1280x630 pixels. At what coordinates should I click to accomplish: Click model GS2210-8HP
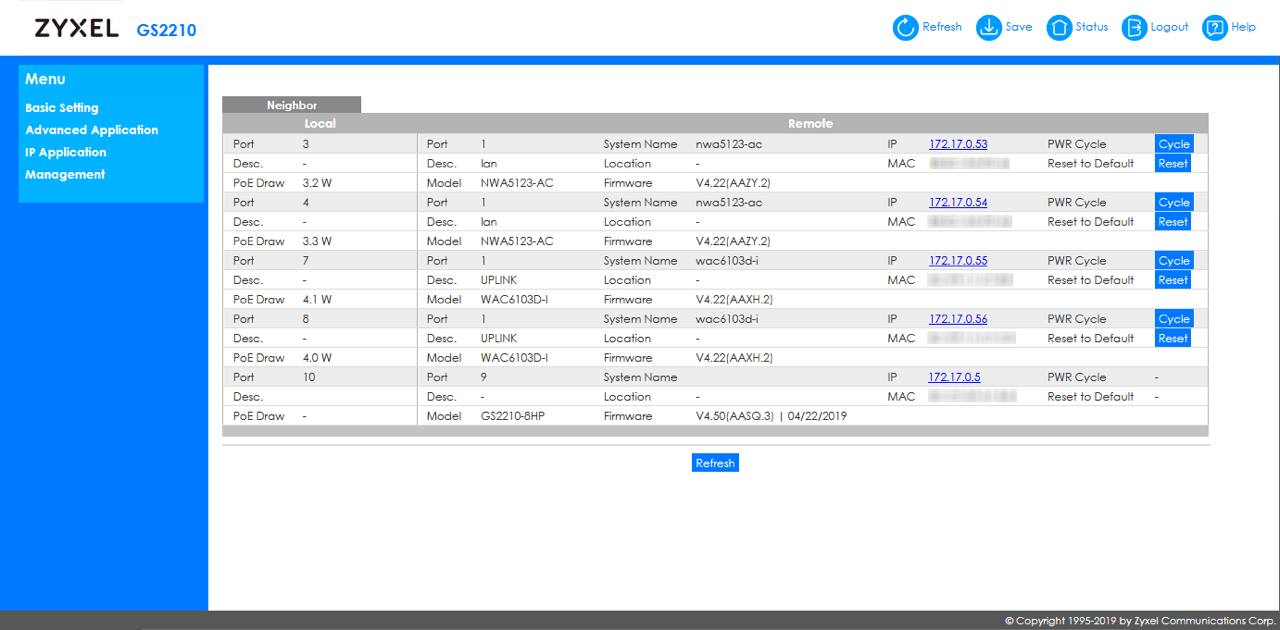pos(512,416)
